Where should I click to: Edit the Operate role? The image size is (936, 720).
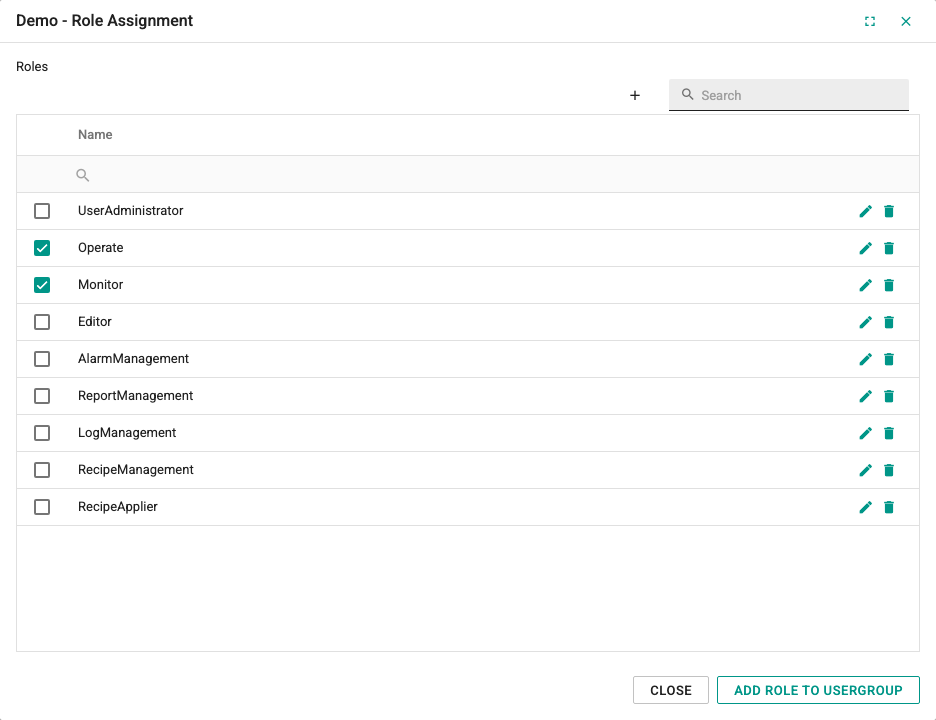[866, 248]
